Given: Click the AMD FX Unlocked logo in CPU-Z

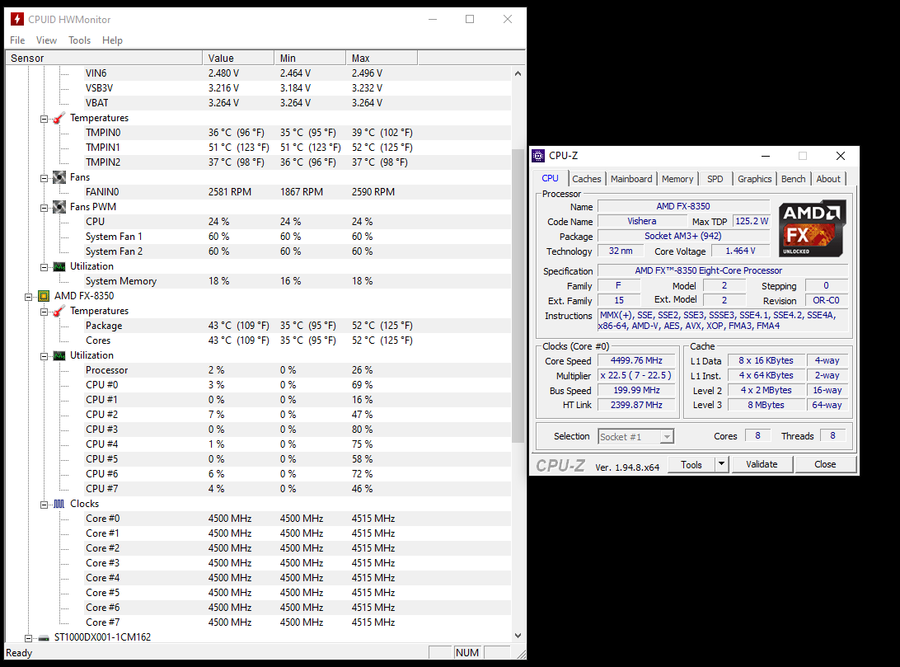Looking at the screenshot, I should click(812, 228).
